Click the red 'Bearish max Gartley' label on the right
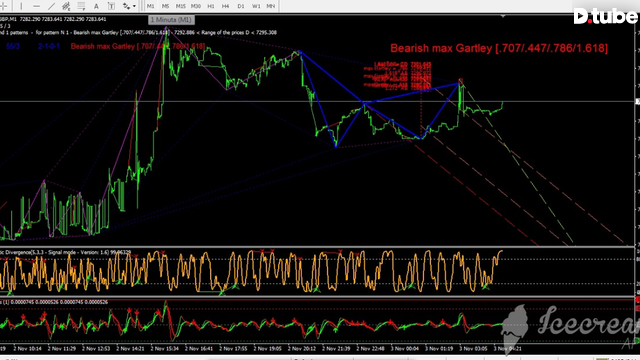This screenshot has height=360, width=640. [499, 48]
